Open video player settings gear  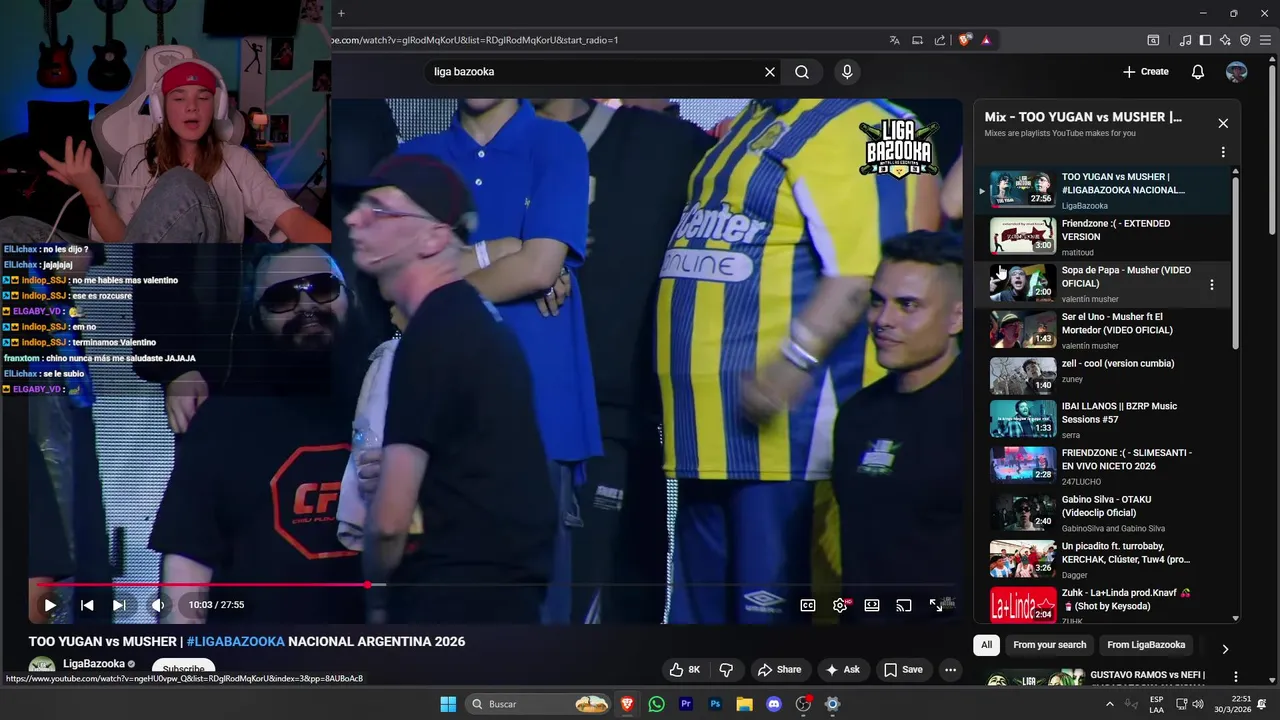click(x=840, y=605)
